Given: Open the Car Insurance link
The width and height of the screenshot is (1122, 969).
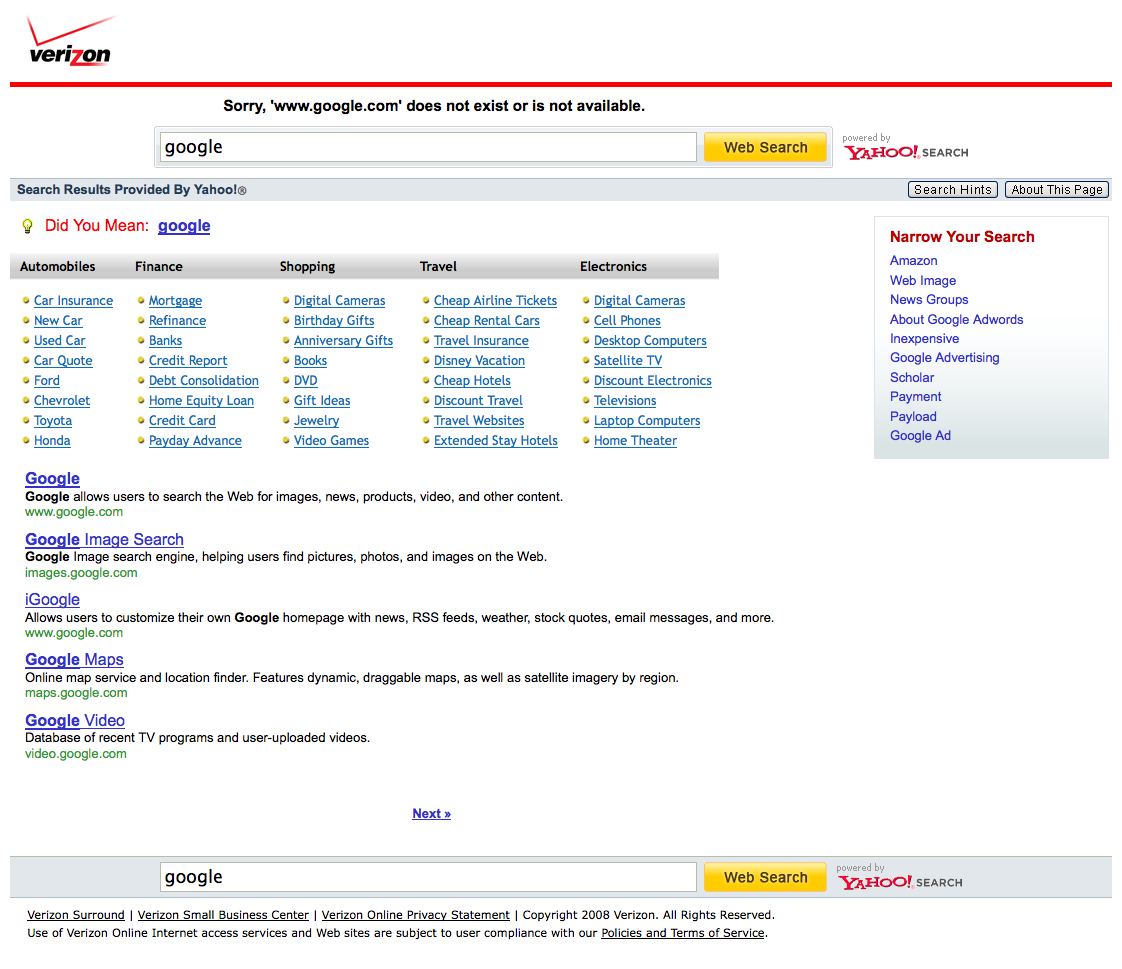Looking at the screenshot, I should (73, 301).
